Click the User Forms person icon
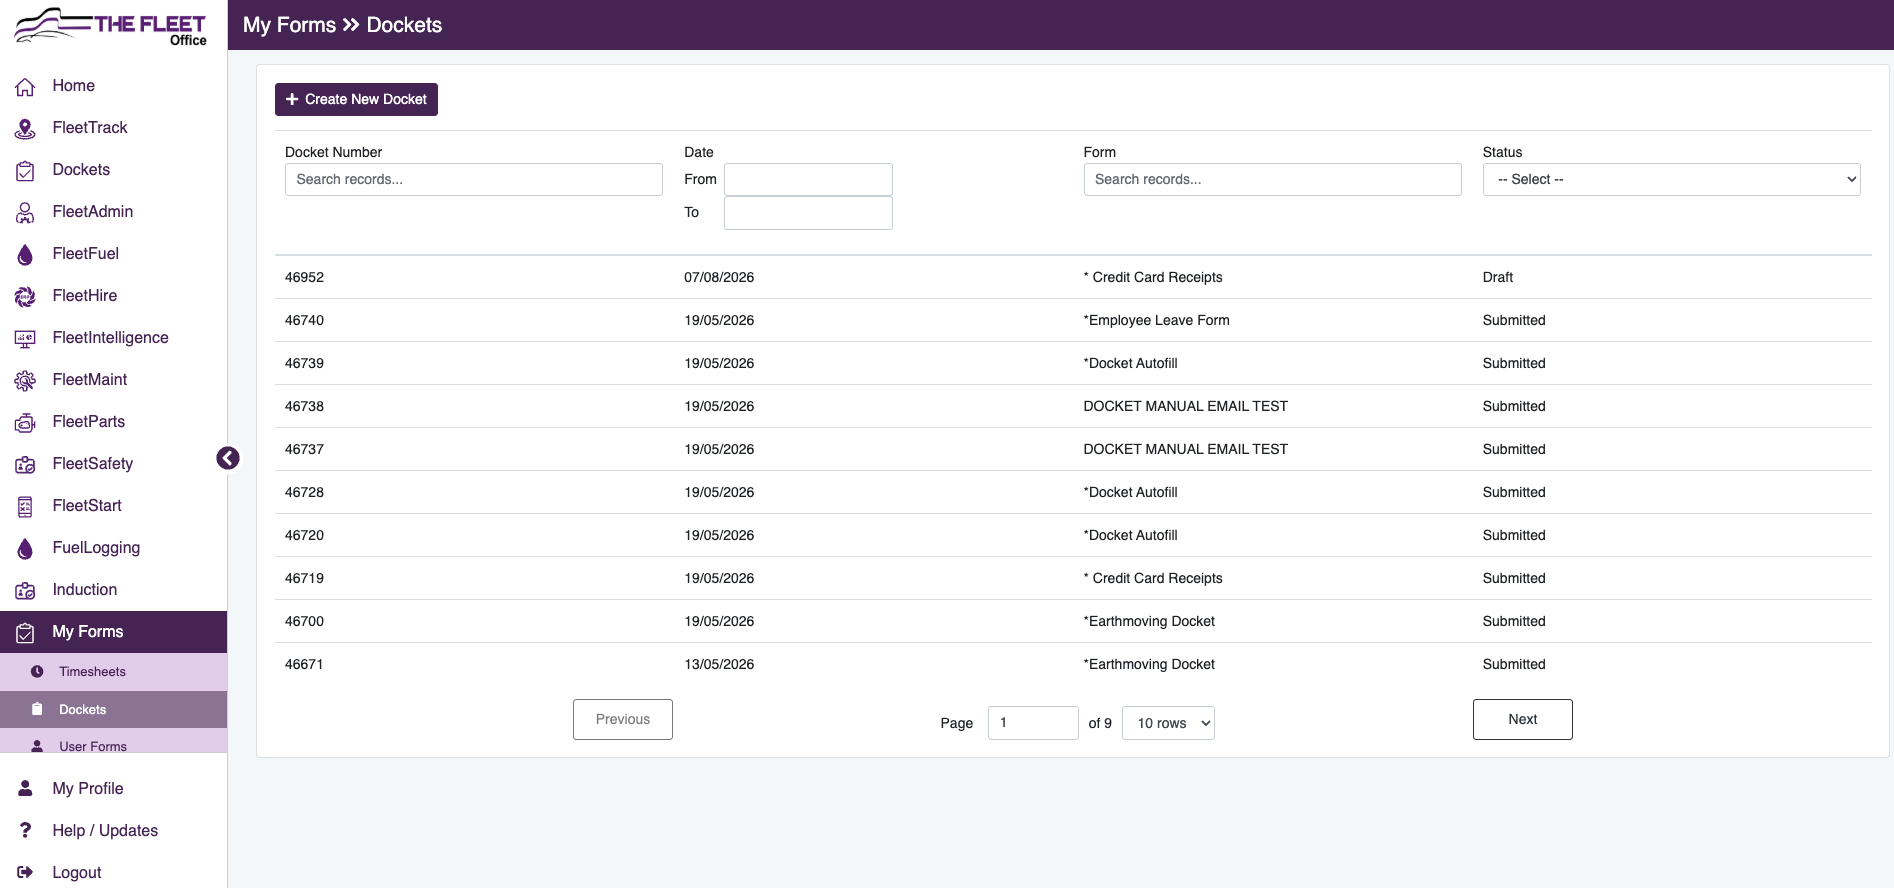1894x888 pixels. tap(37, 746)
